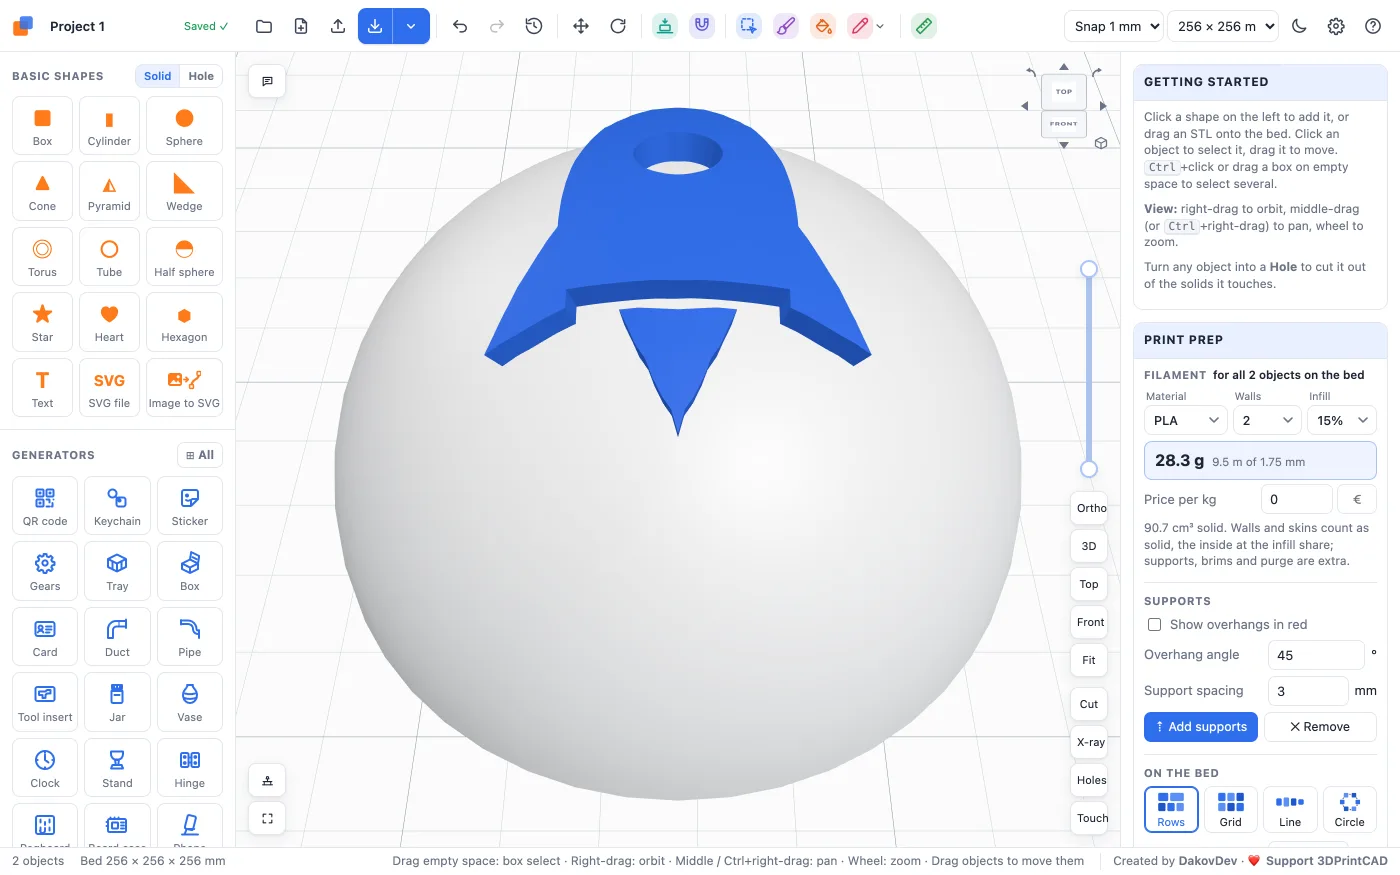Open the Image to SVG tool
Viewport: 1400px width, 875px height.
click(184, 387)
